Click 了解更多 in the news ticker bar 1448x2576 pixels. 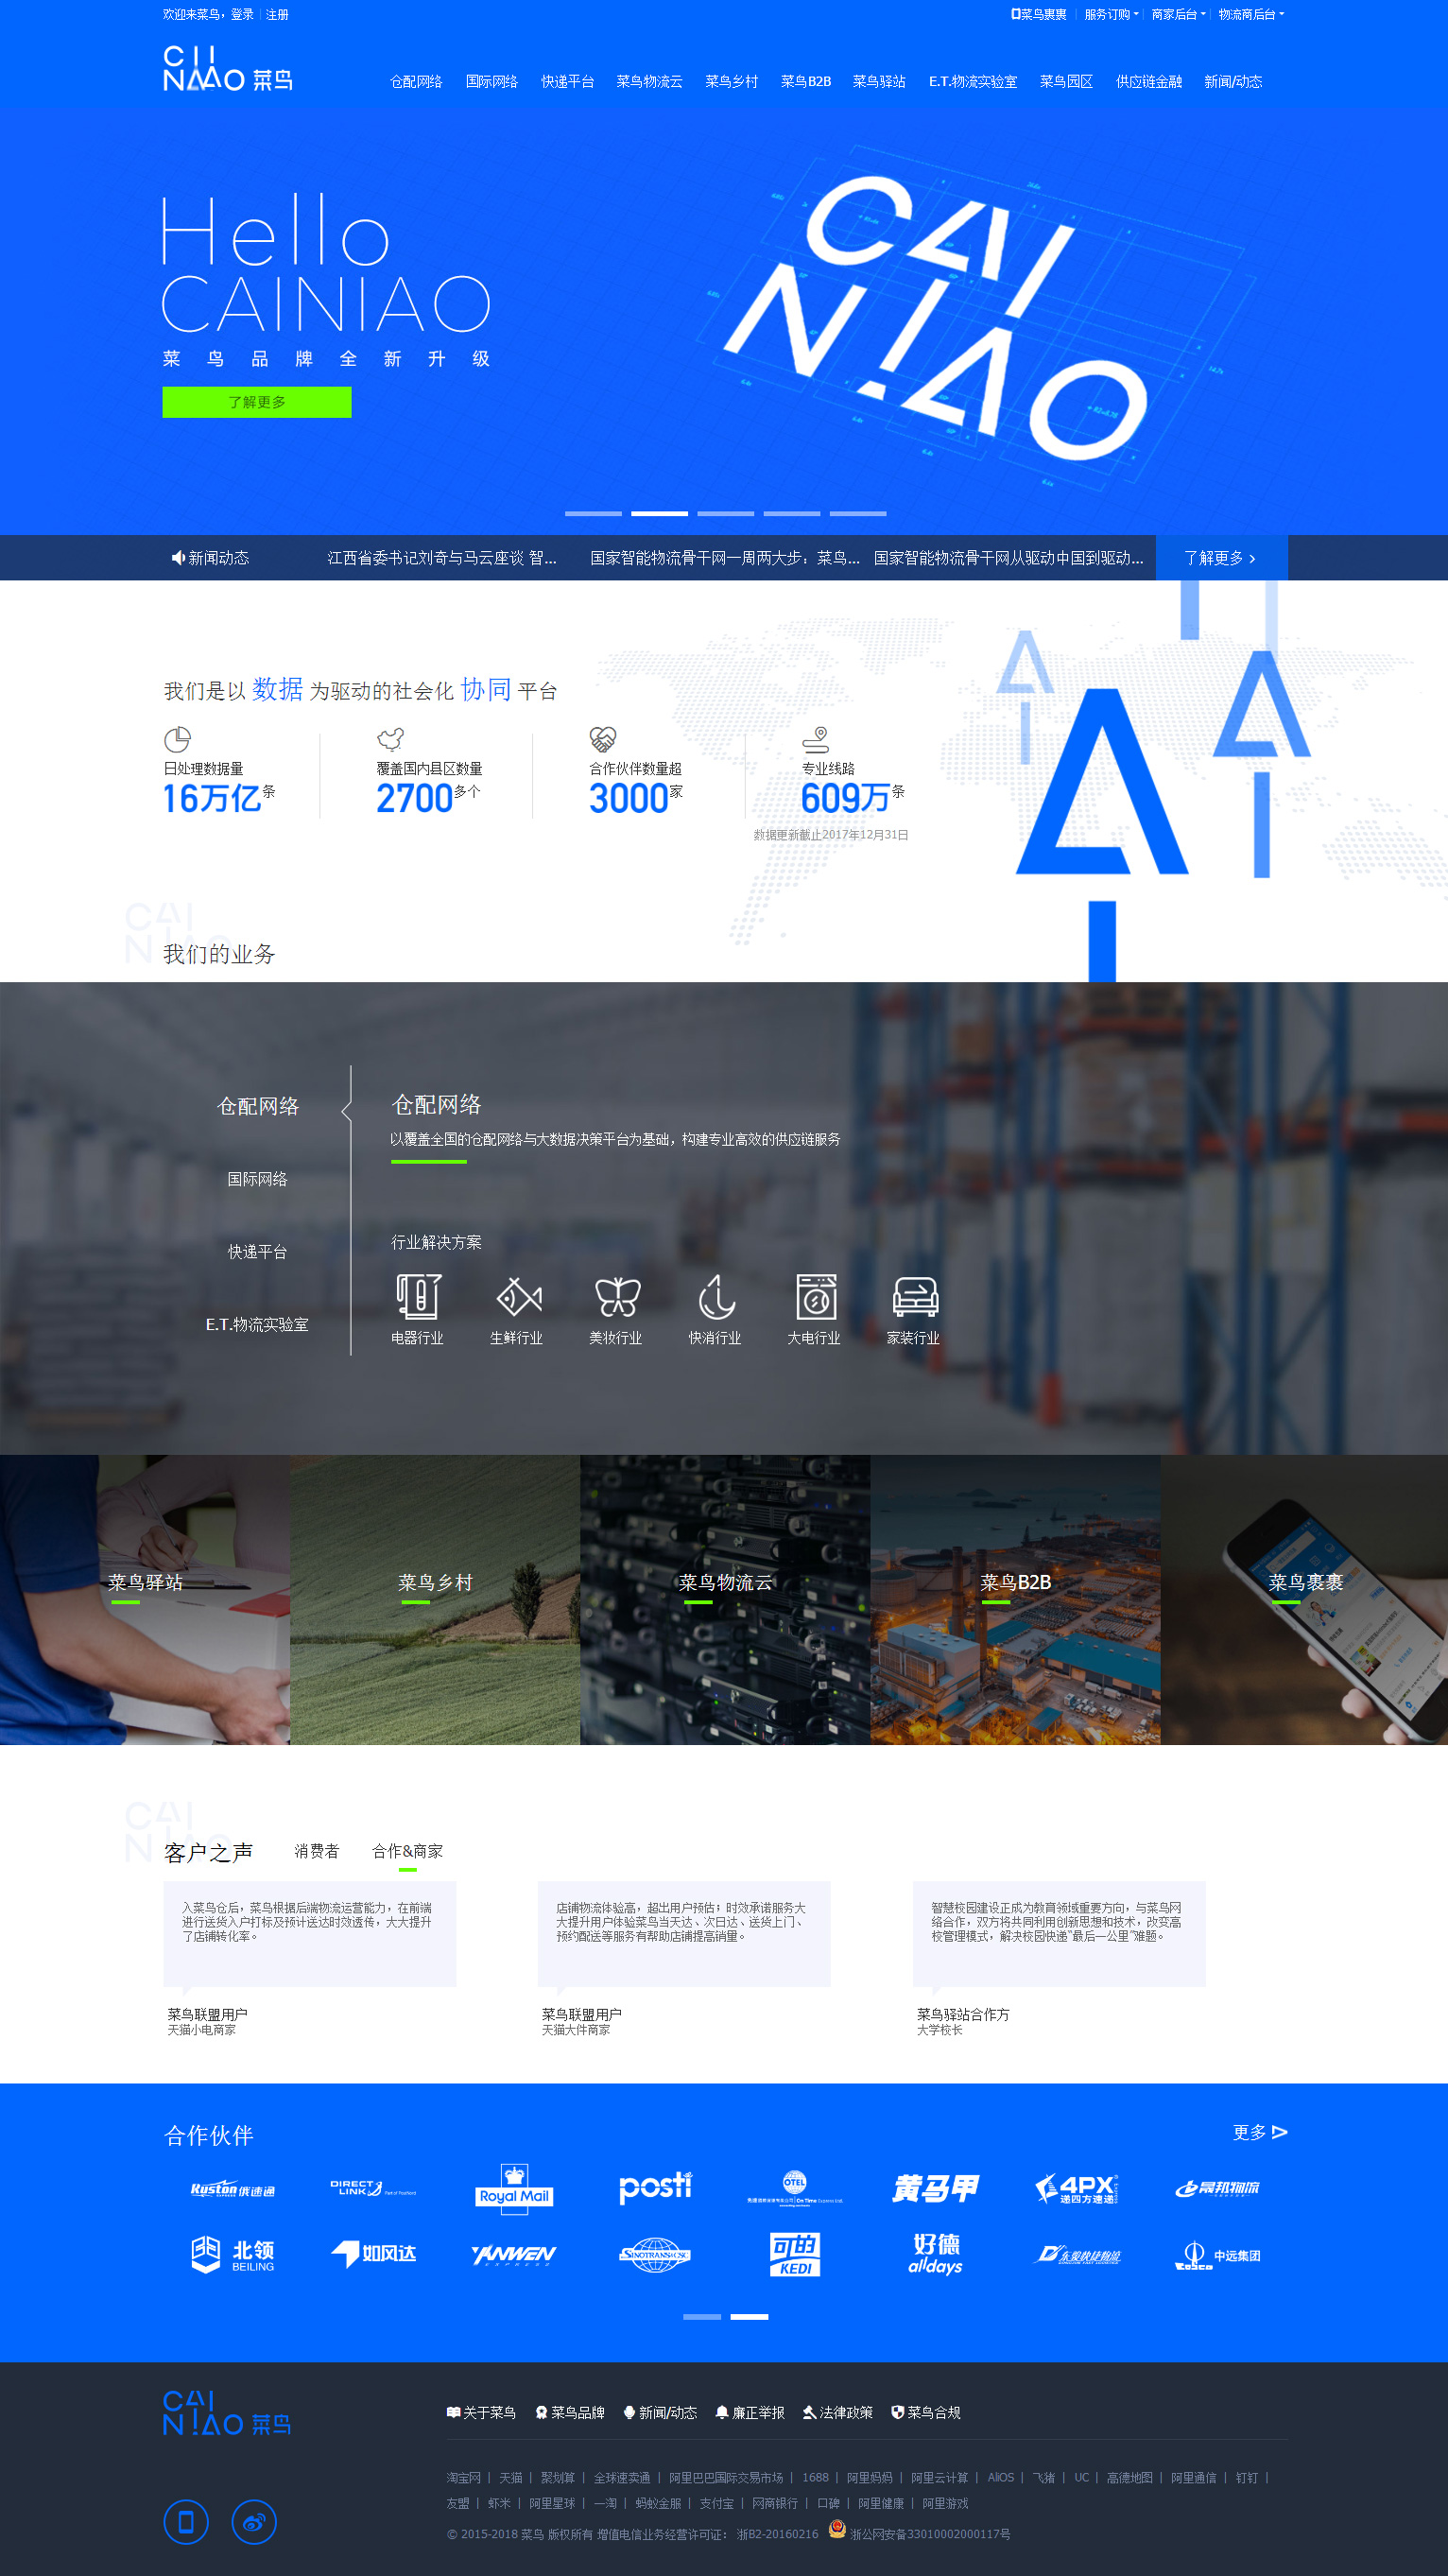coord(1220,558)
